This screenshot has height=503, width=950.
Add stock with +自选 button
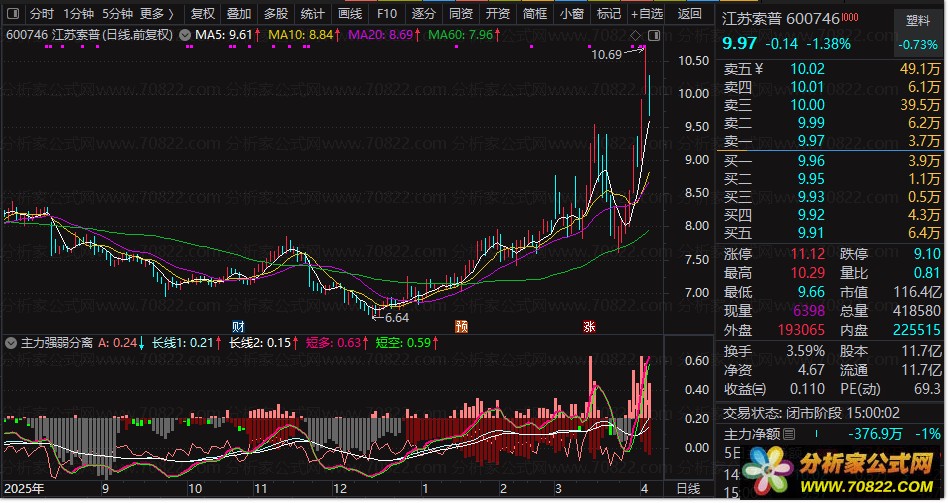coord(647,13)
